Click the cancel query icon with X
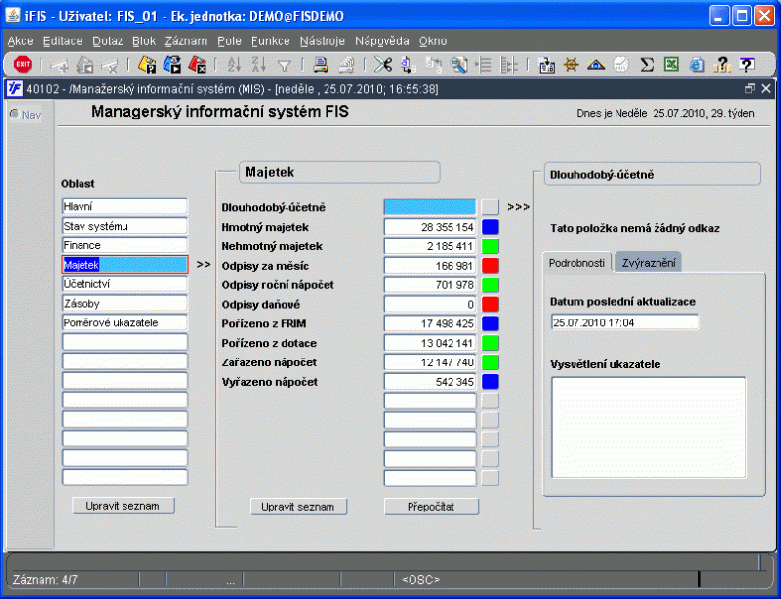Viewport: 781px width, 599px height. (197, 64)
